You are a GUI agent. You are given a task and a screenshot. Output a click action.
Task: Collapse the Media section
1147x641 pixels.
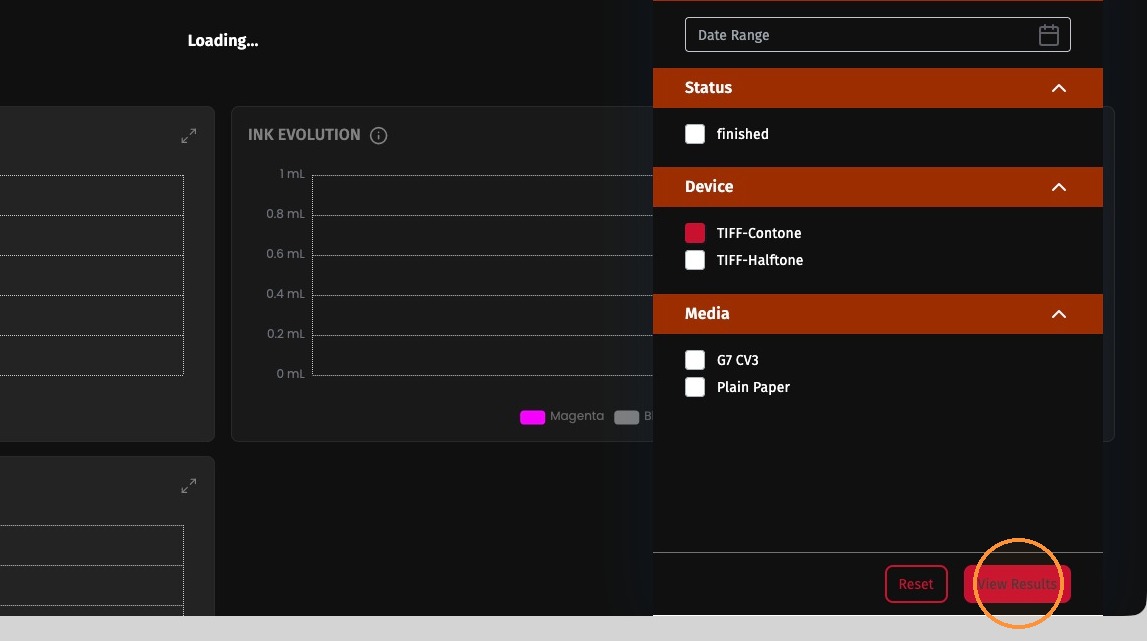pos(1058,314)
